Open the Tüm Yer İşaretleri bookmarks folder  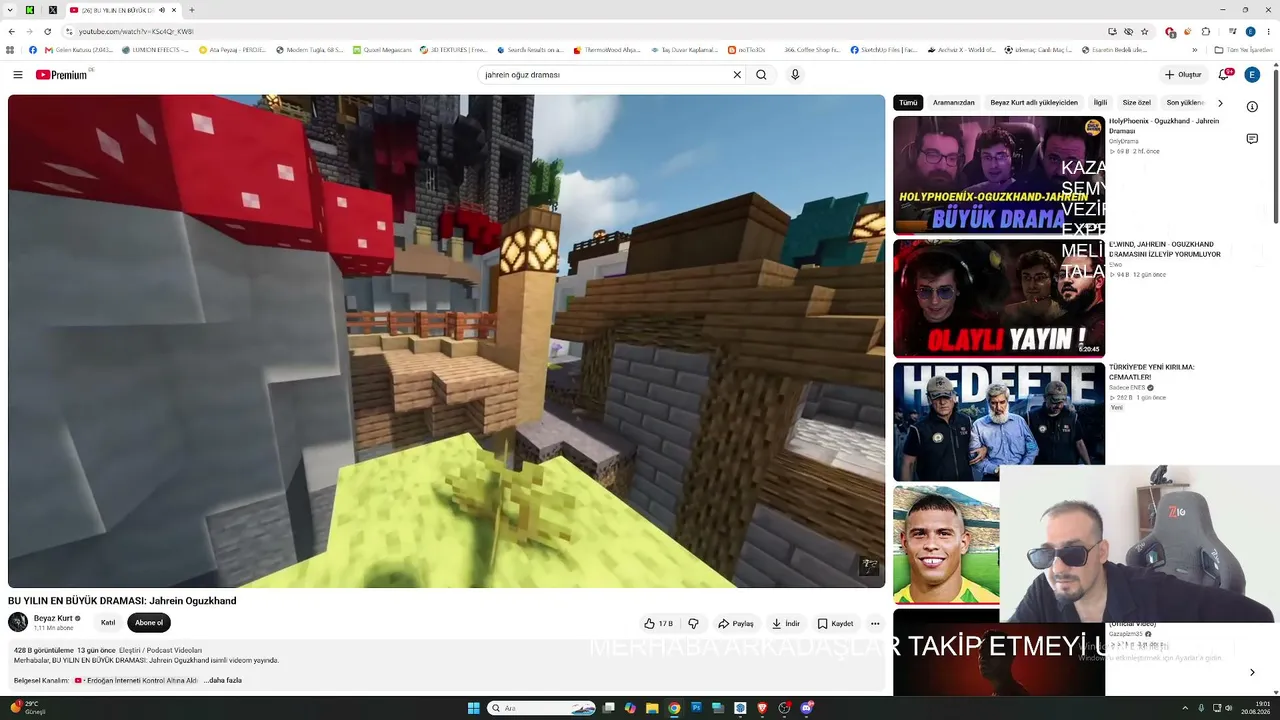[x=1243, y=50]
